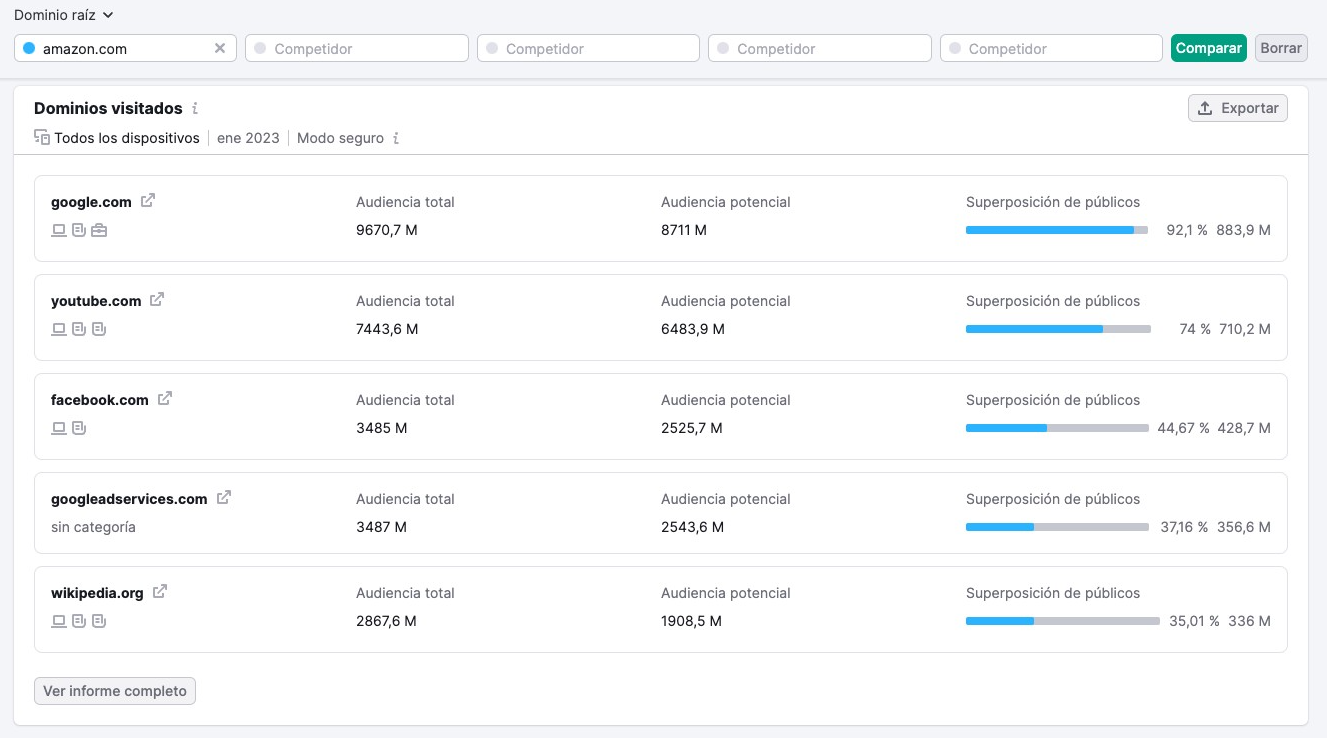Click the 2543,6 M potential audience value
The width and height of the screenshot is (1327, 738).
[693, 527]
